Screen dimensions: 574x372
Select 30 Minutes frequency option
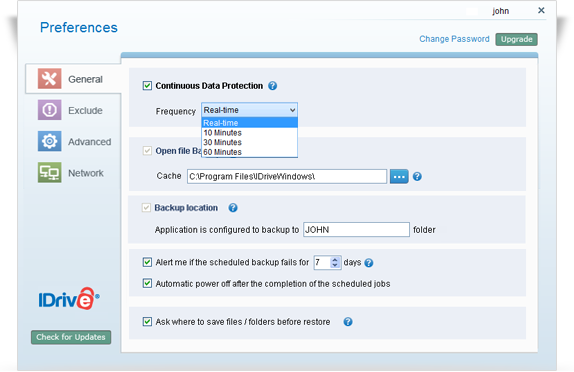[249, 142]
